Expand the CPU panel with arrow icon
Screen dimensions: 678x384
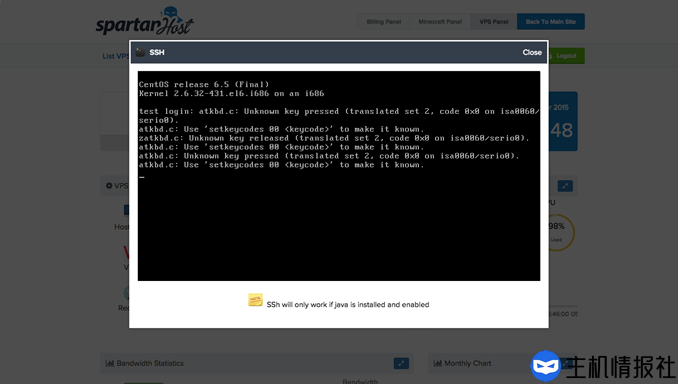(565, 186)
